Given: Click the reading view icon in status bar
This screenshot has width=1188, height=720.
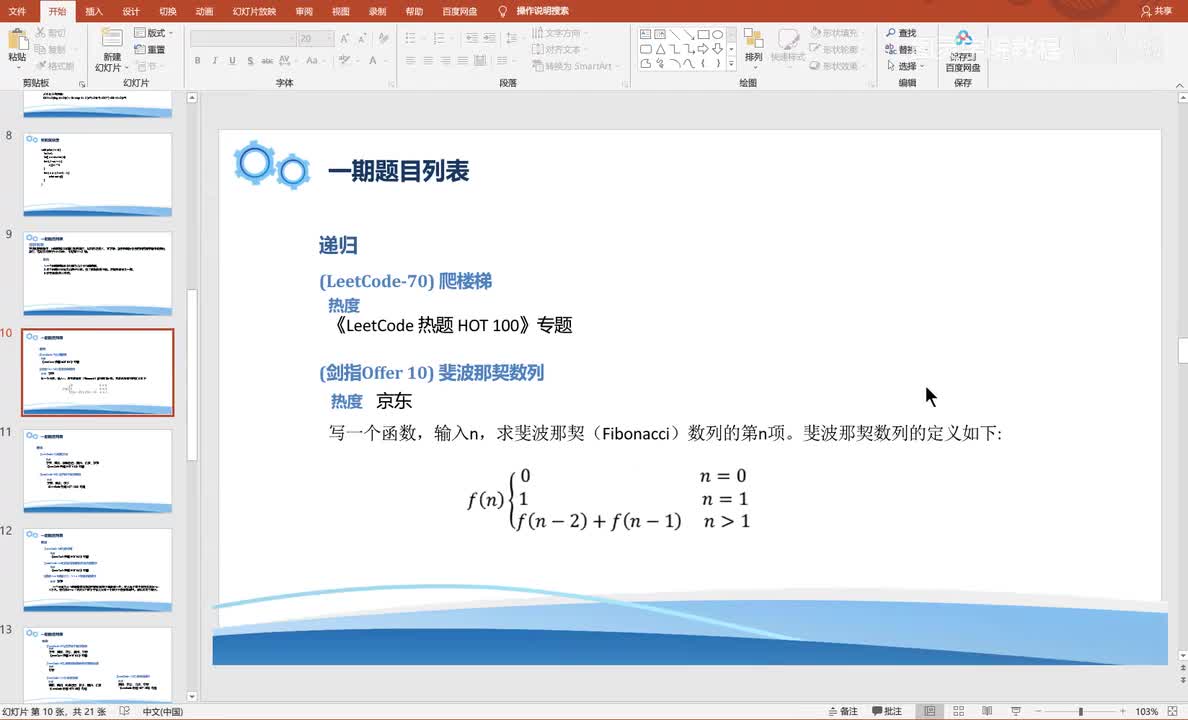Looking at the screenshot, I should pyautogui.click(x=986, y=711).
